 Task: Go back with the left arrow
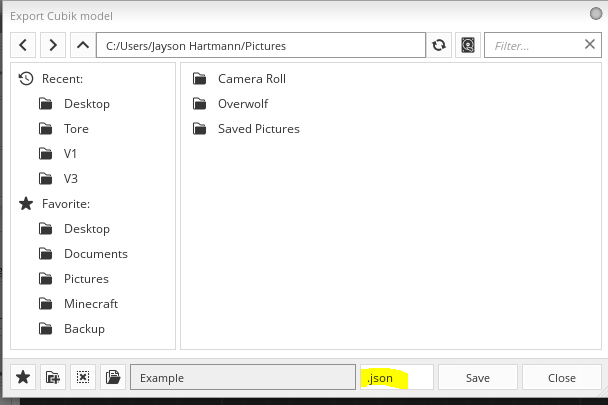tap(23, 45)
